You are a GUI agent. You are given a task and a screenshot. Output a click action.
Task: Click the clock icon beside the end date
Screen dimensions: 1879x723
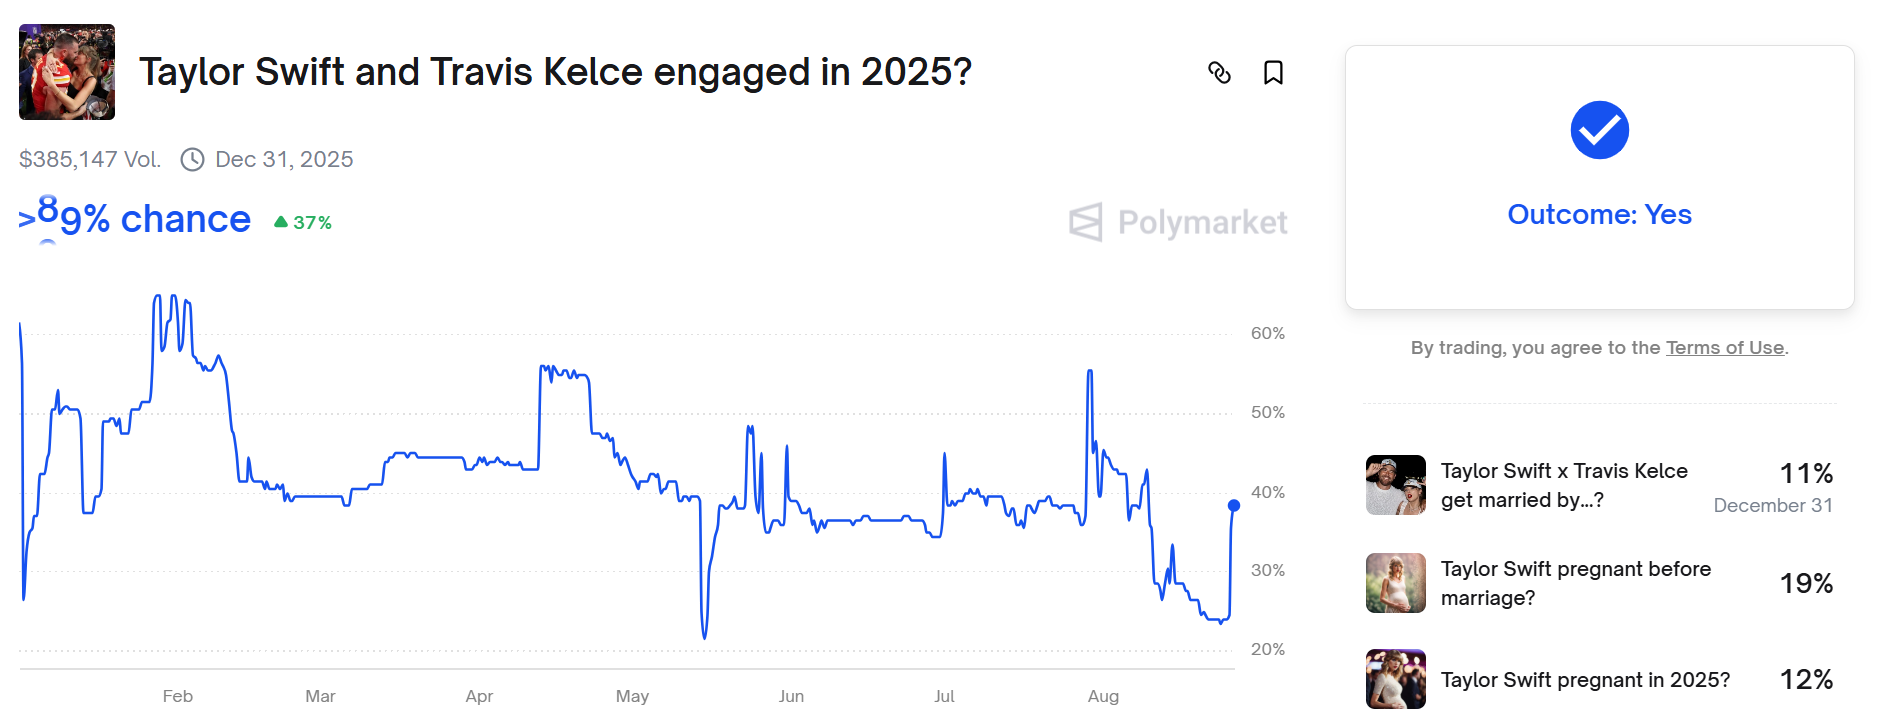point(192,160)
